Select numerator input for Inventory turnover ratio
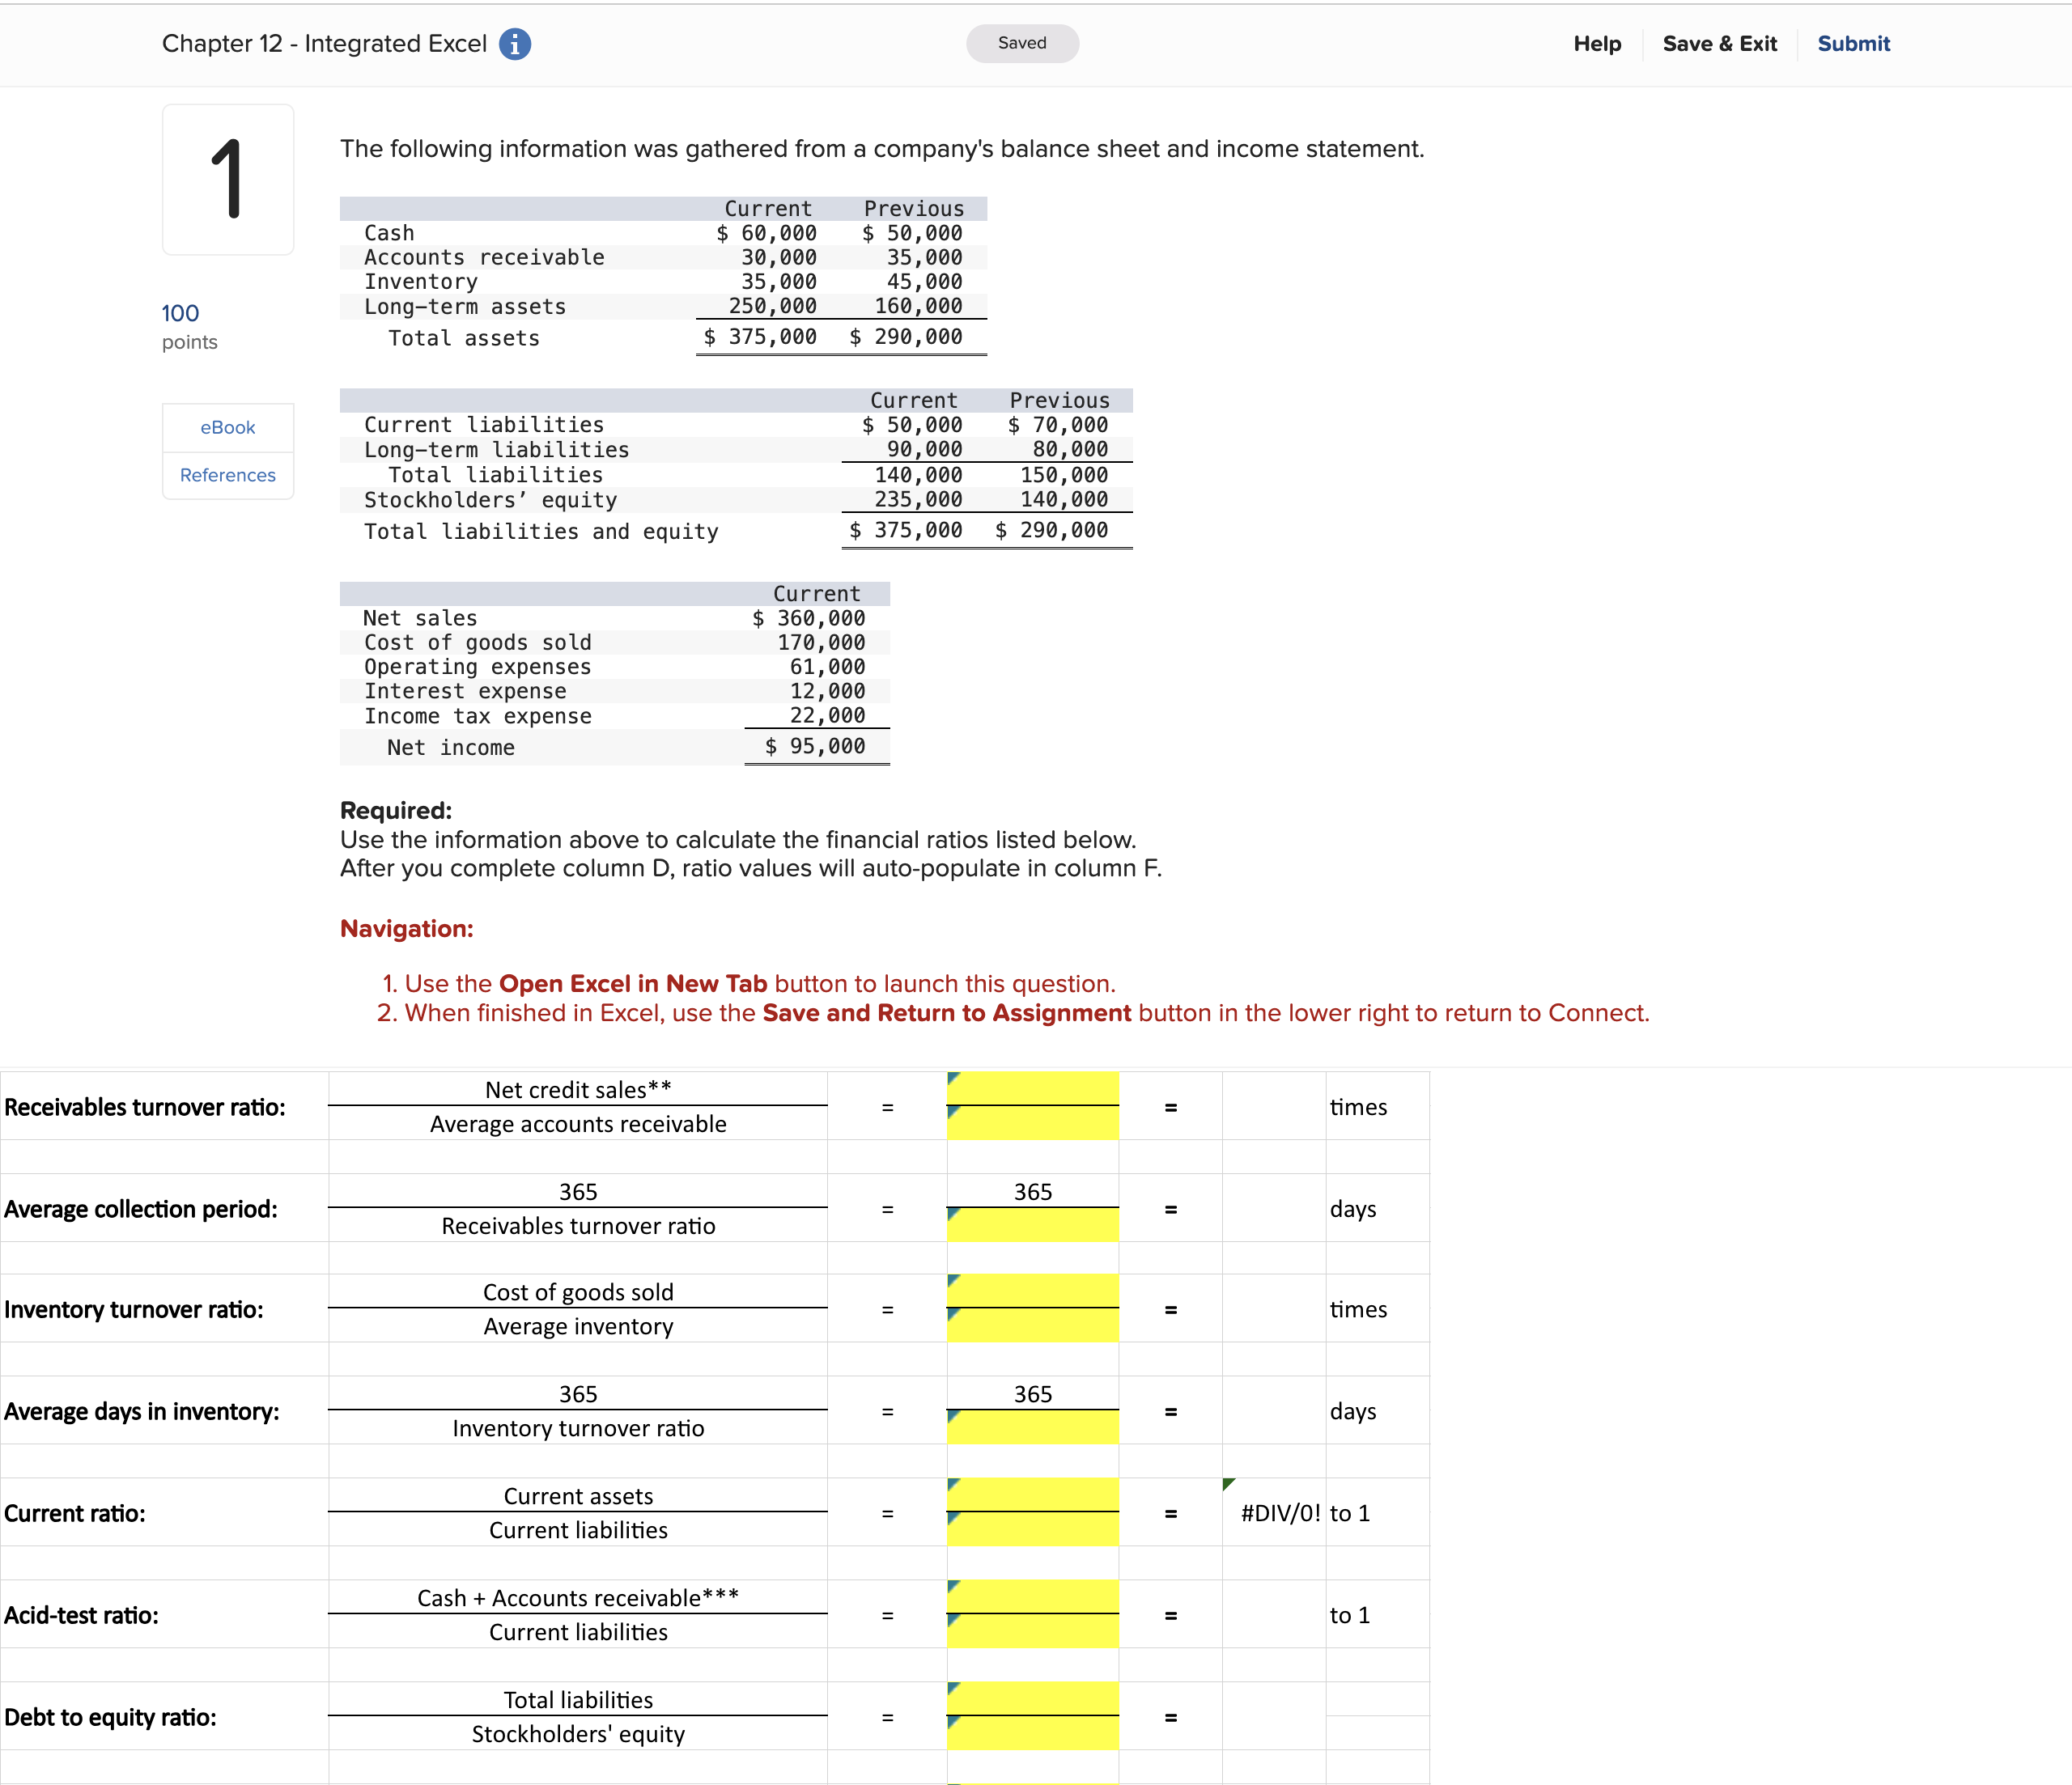Viewport: 2072px width, 1785px height. pyautogui.click(x=1032, y=1291)
